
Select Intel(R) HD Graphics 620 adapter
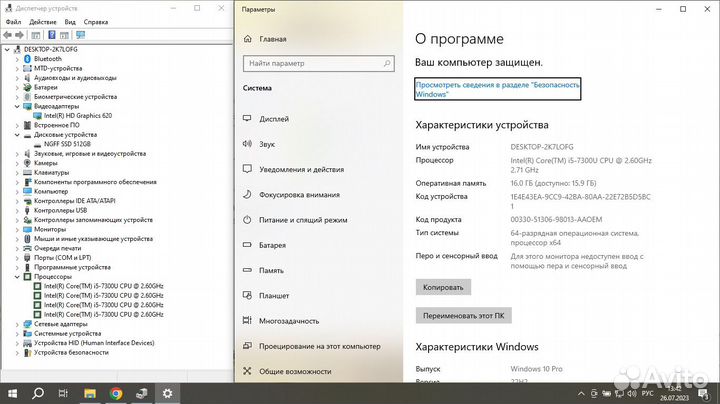(78, 116)
